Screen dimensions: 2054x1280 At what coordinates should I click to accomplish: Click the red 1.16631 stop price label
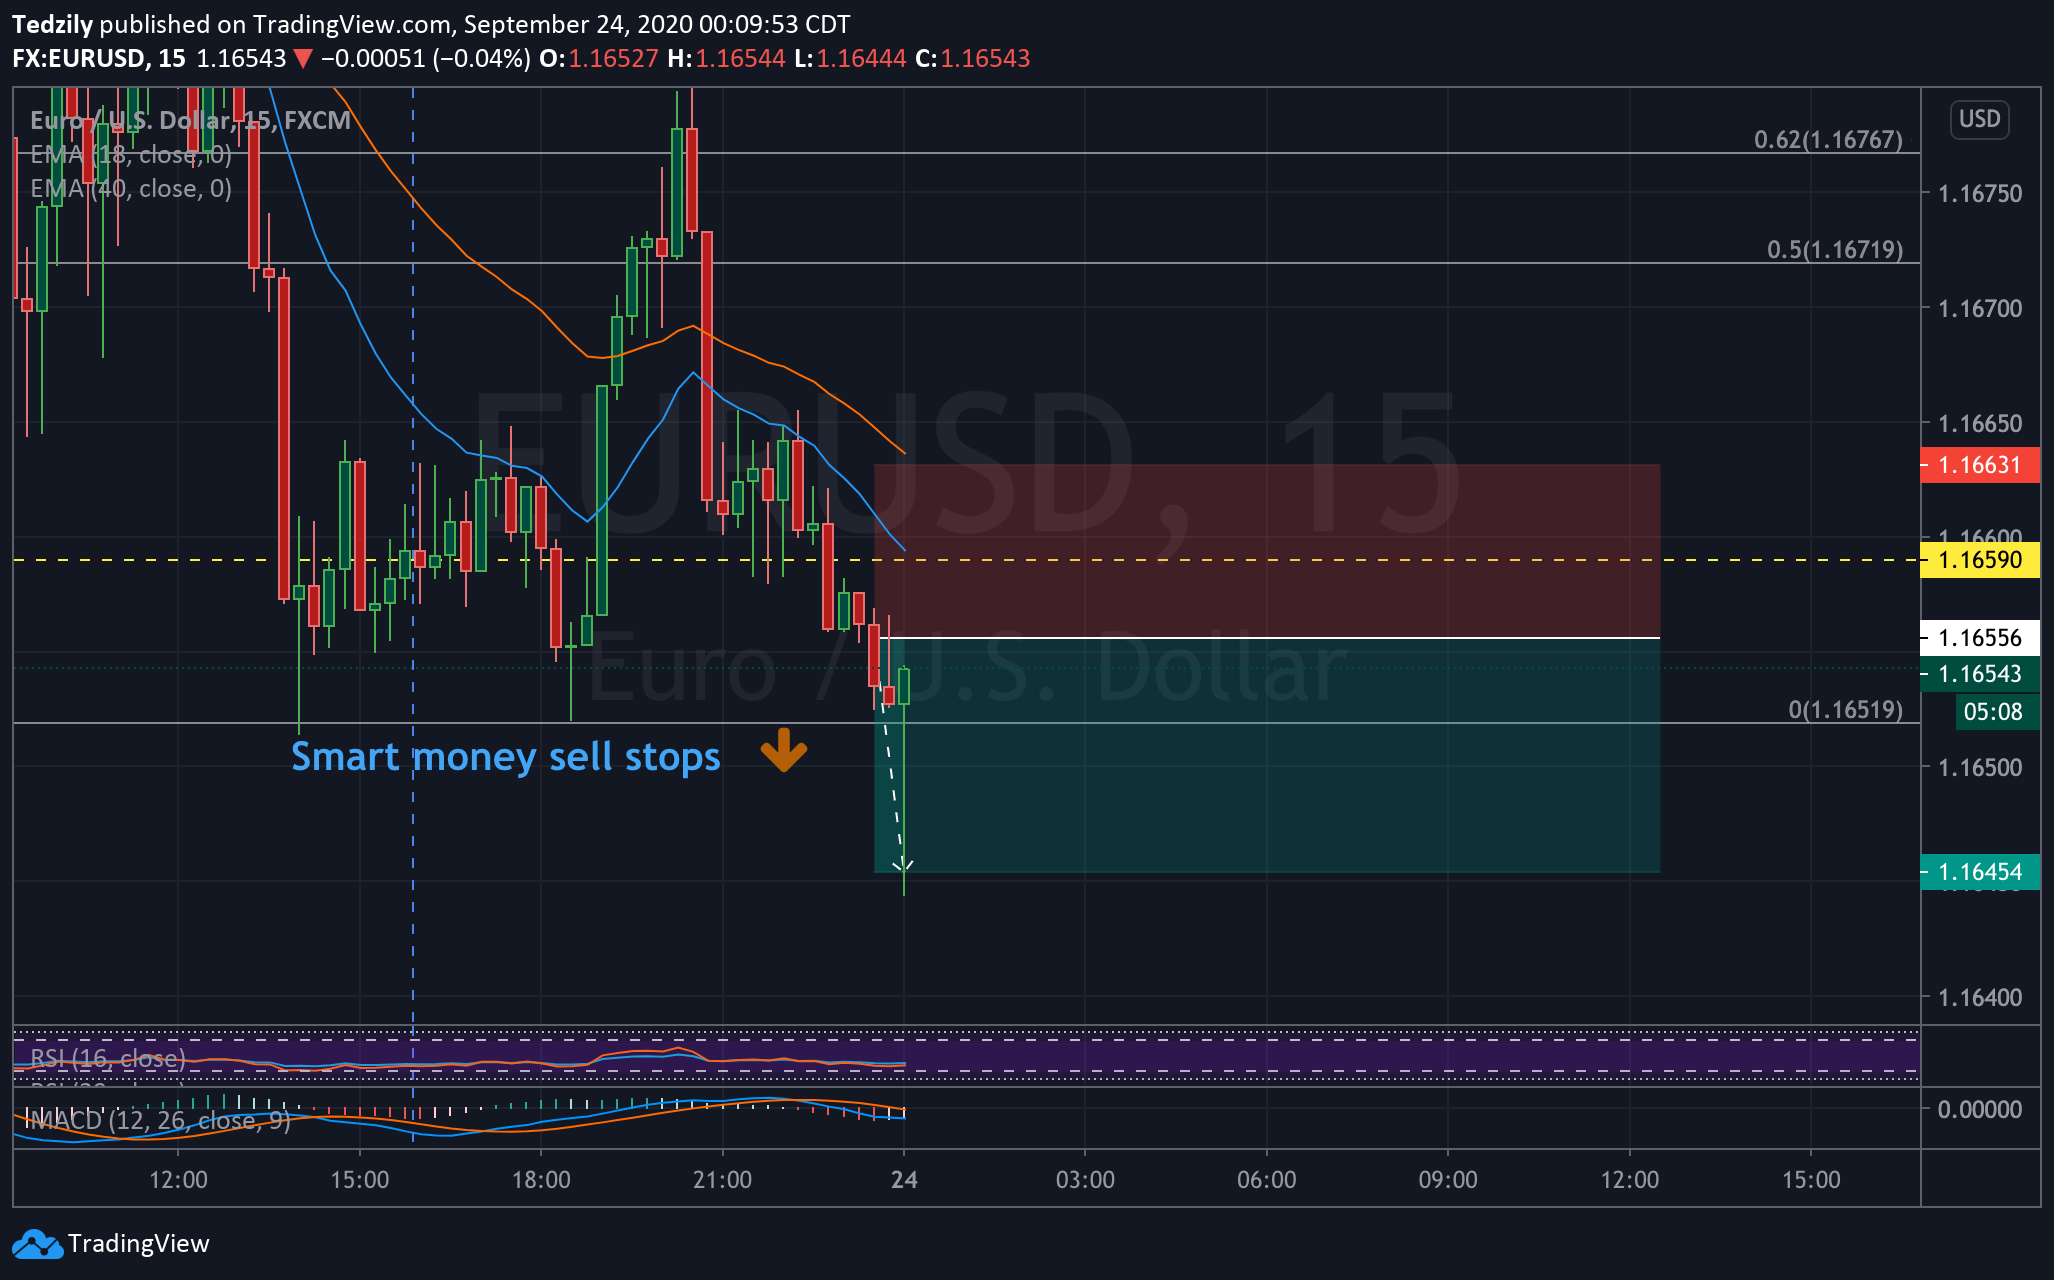click(x=1979, y=465)
